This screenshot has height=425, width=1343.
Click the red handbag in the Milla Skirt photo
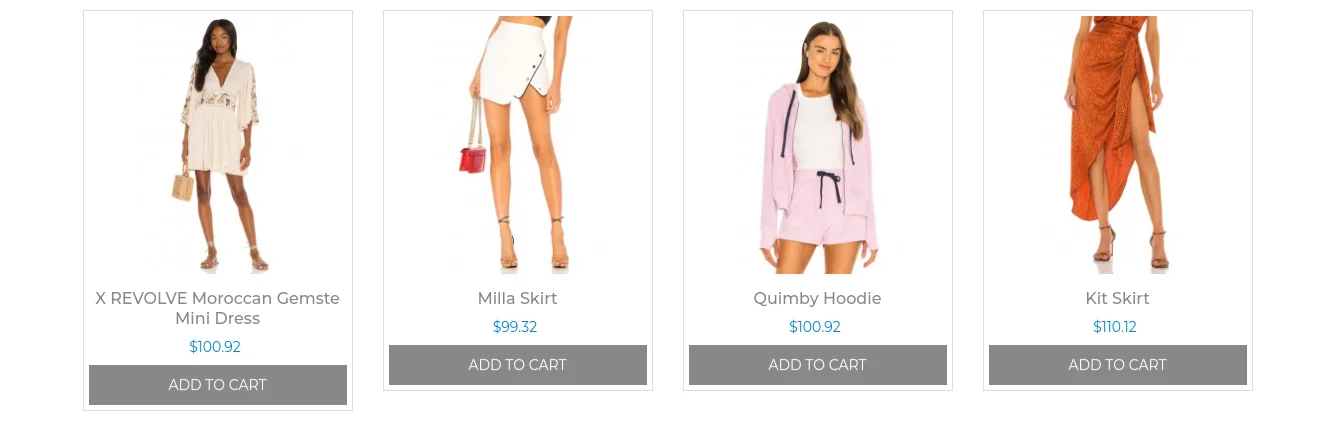(x=473, y=159)
